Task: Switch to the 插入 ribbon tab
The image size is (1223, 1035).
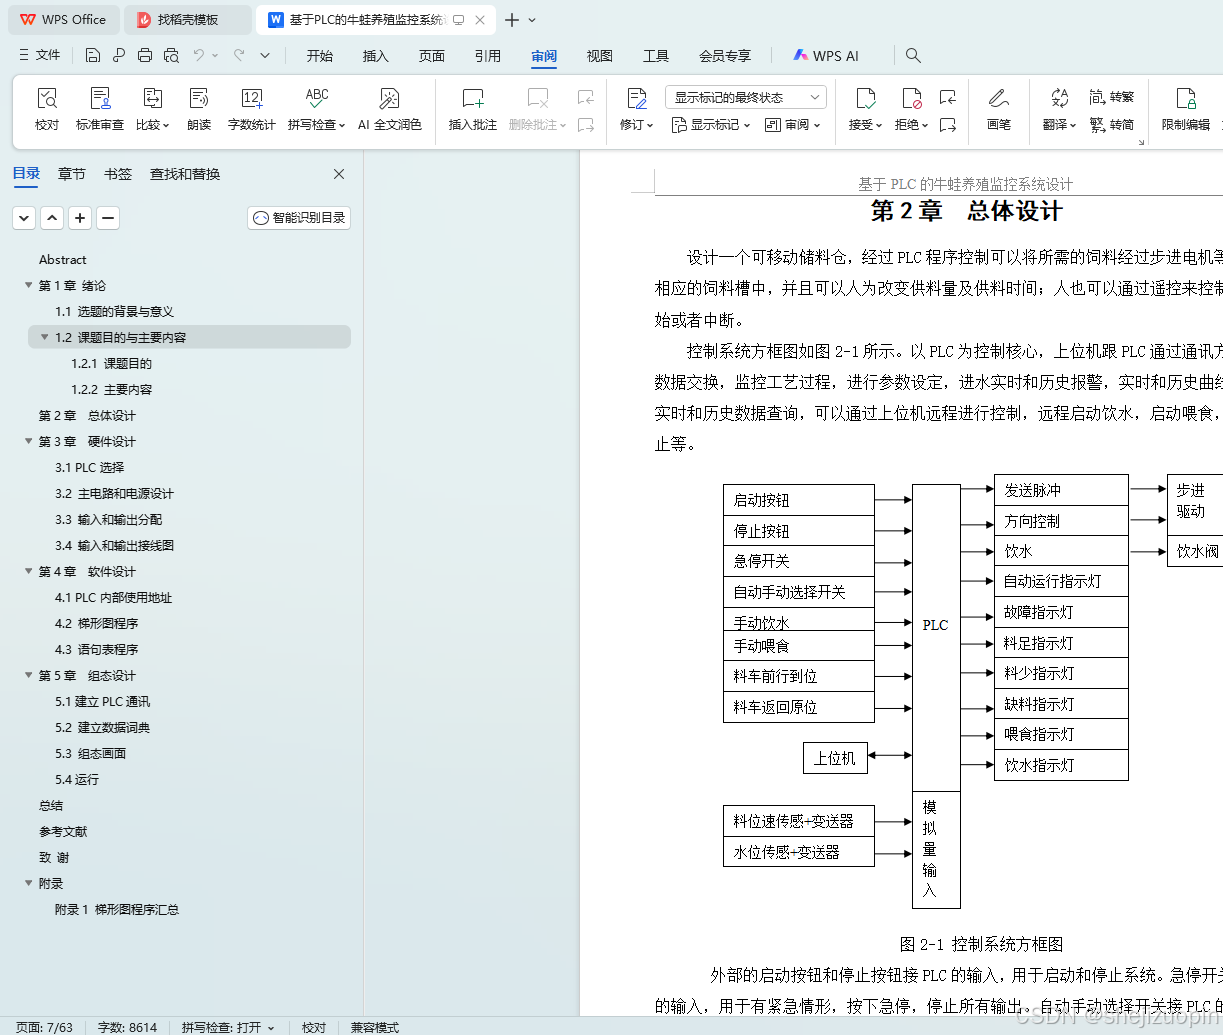Action: point(376,56)
